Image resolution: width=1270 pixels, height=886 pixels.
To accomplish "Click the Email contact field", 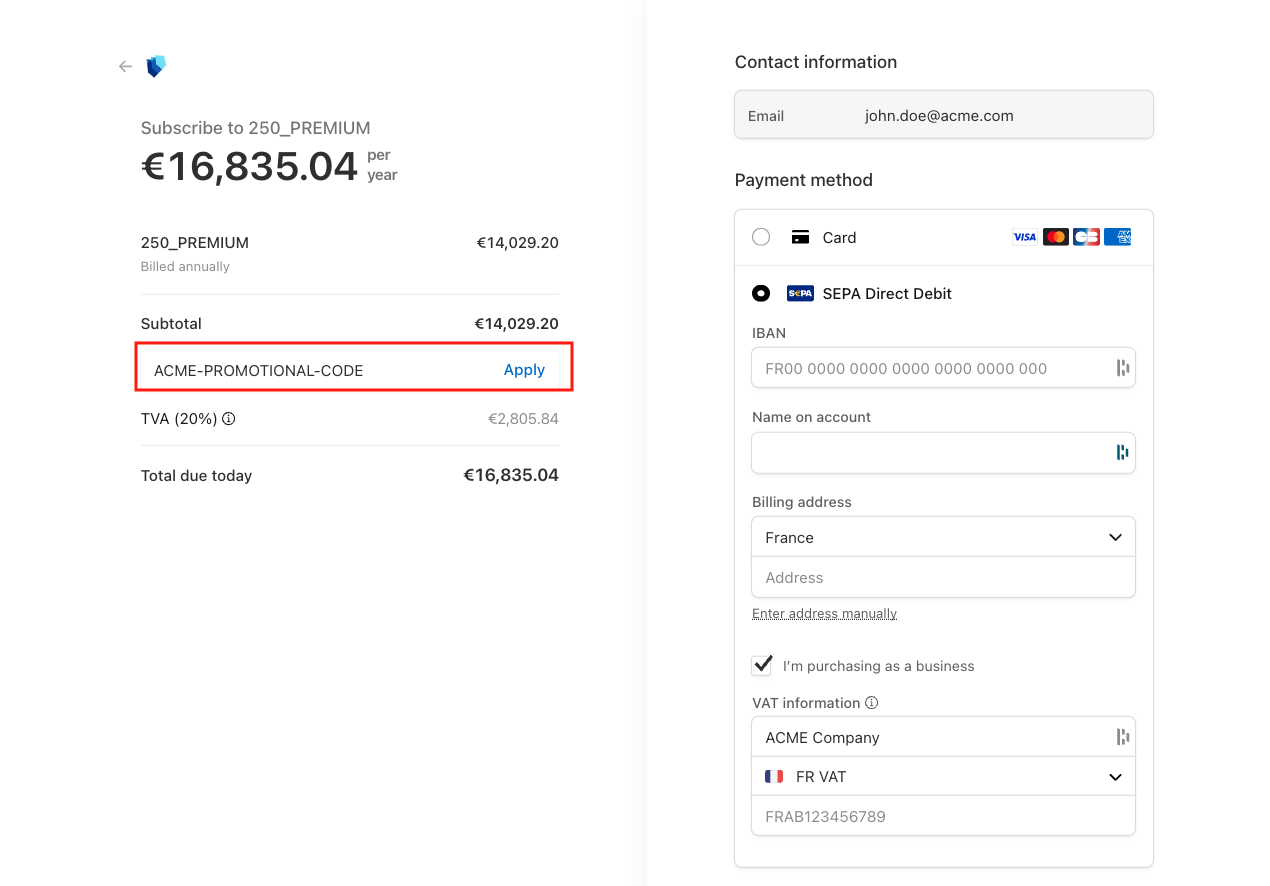I will (943, 115).
